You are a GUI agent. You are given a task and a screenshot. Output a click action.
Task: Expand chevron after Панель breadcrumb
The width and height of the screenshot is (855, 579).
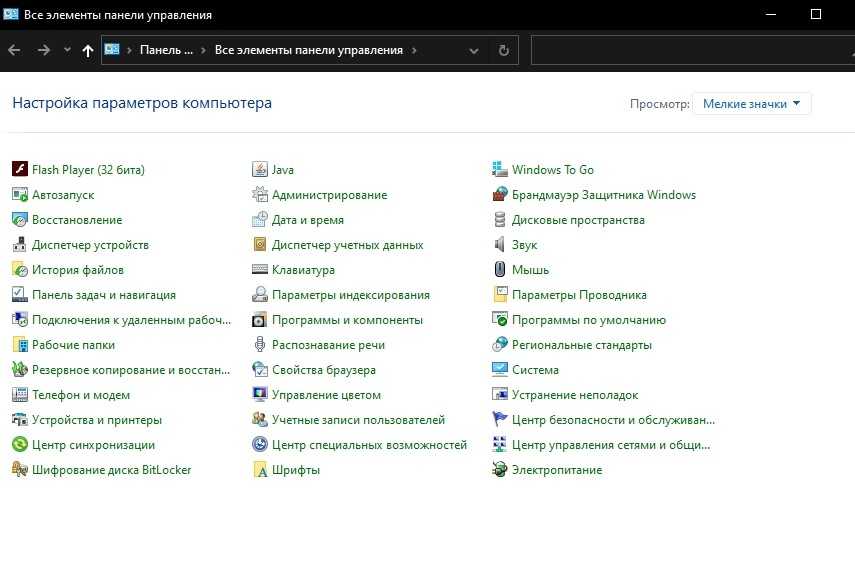203,50
